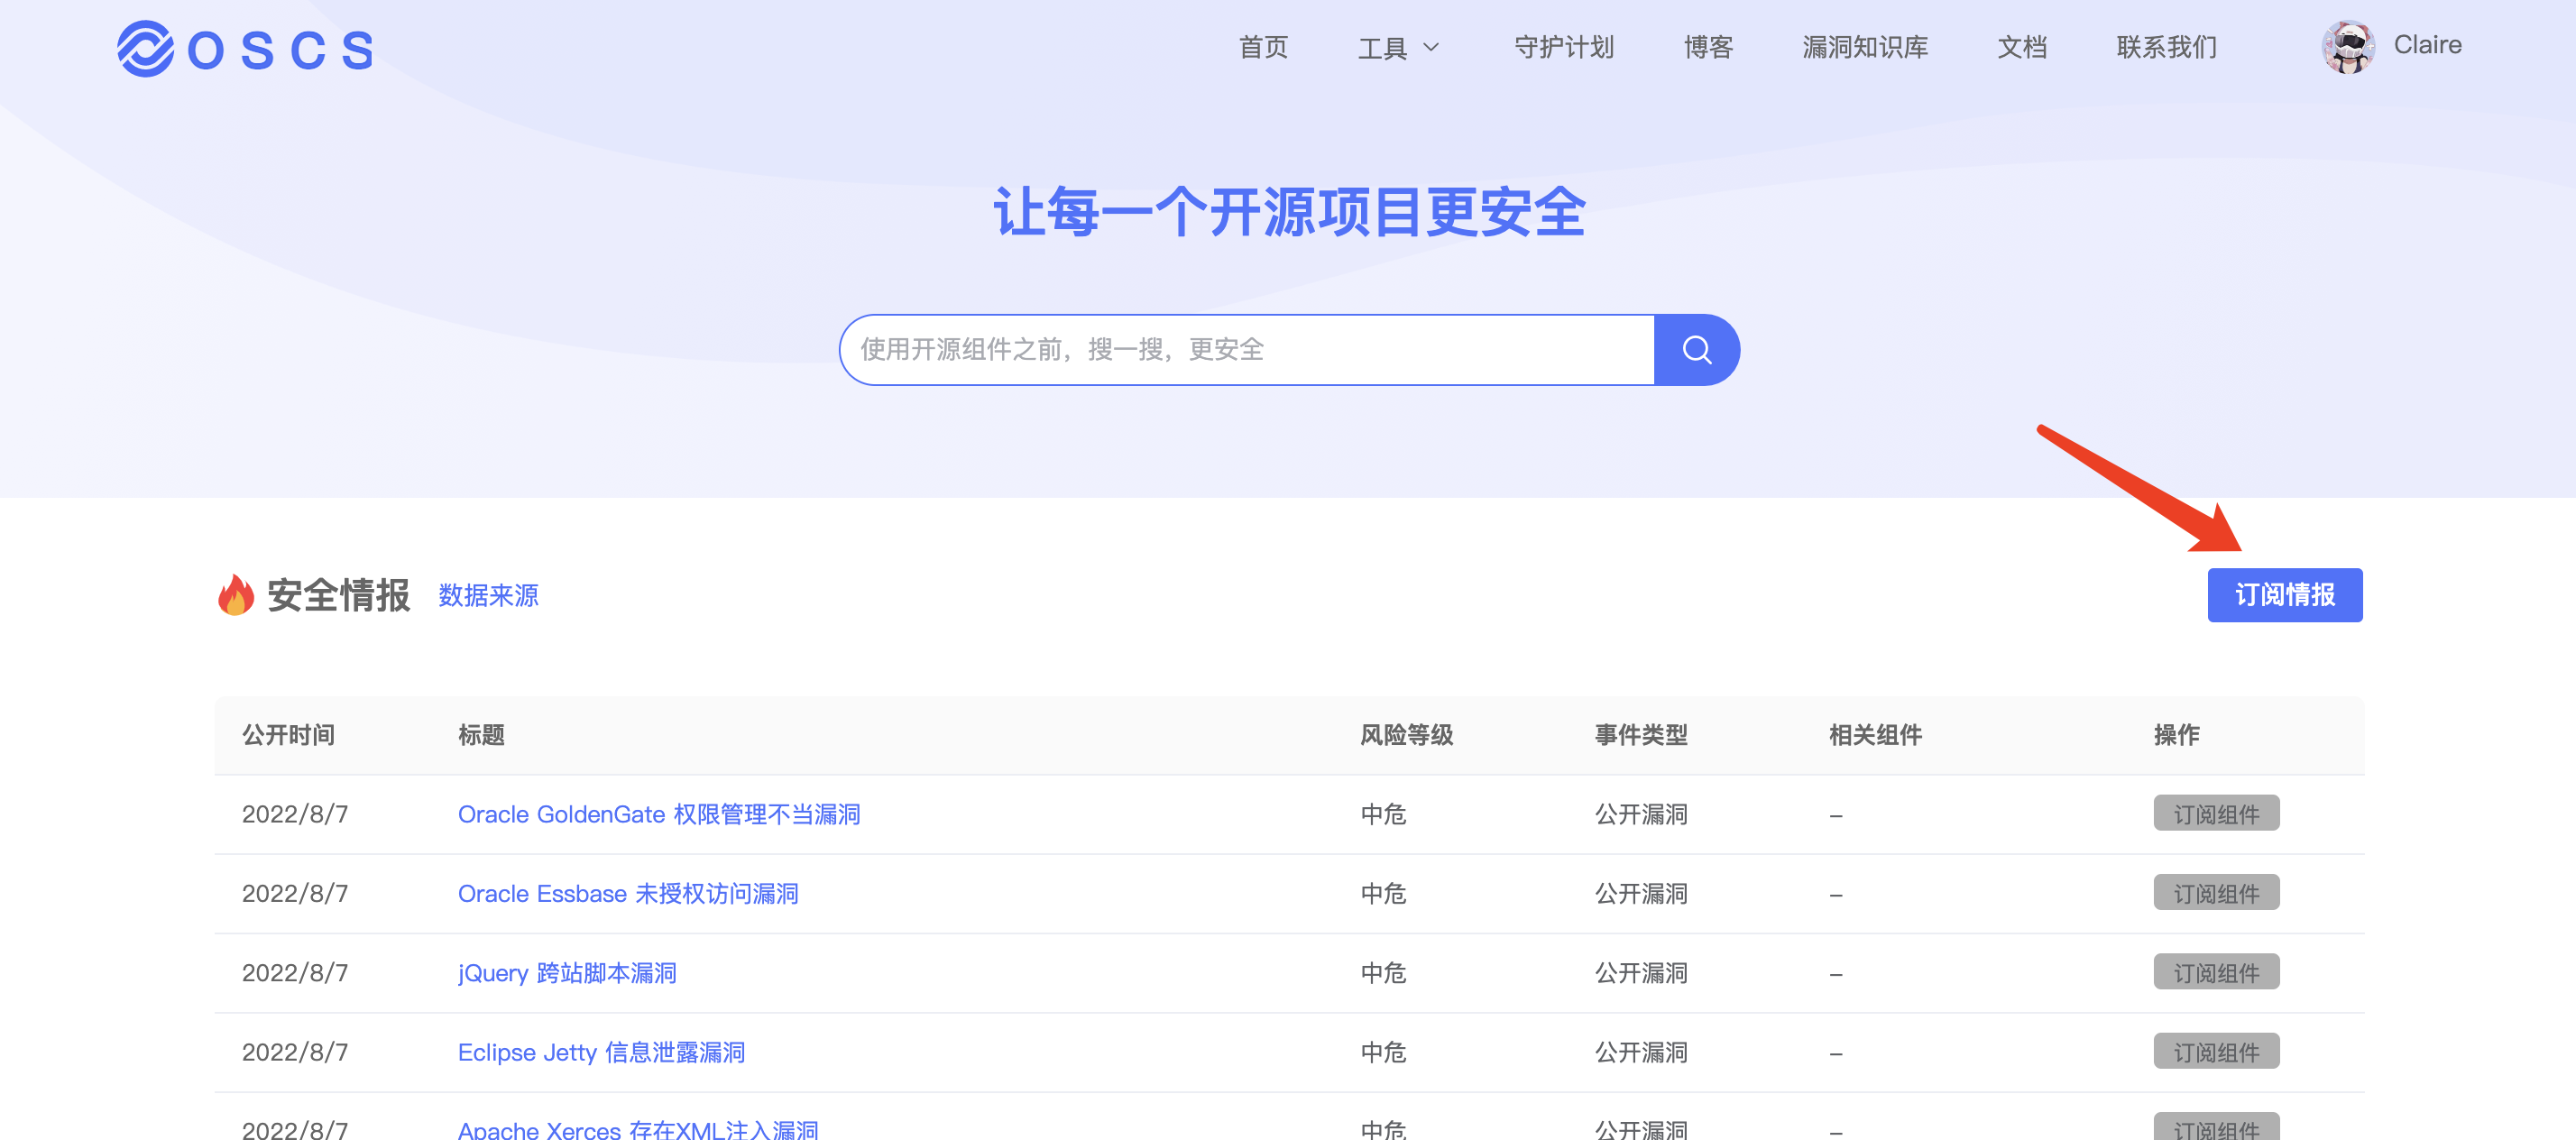Click the magnifier search button
This screenshot has height=1140, width=2576.
1696,350
